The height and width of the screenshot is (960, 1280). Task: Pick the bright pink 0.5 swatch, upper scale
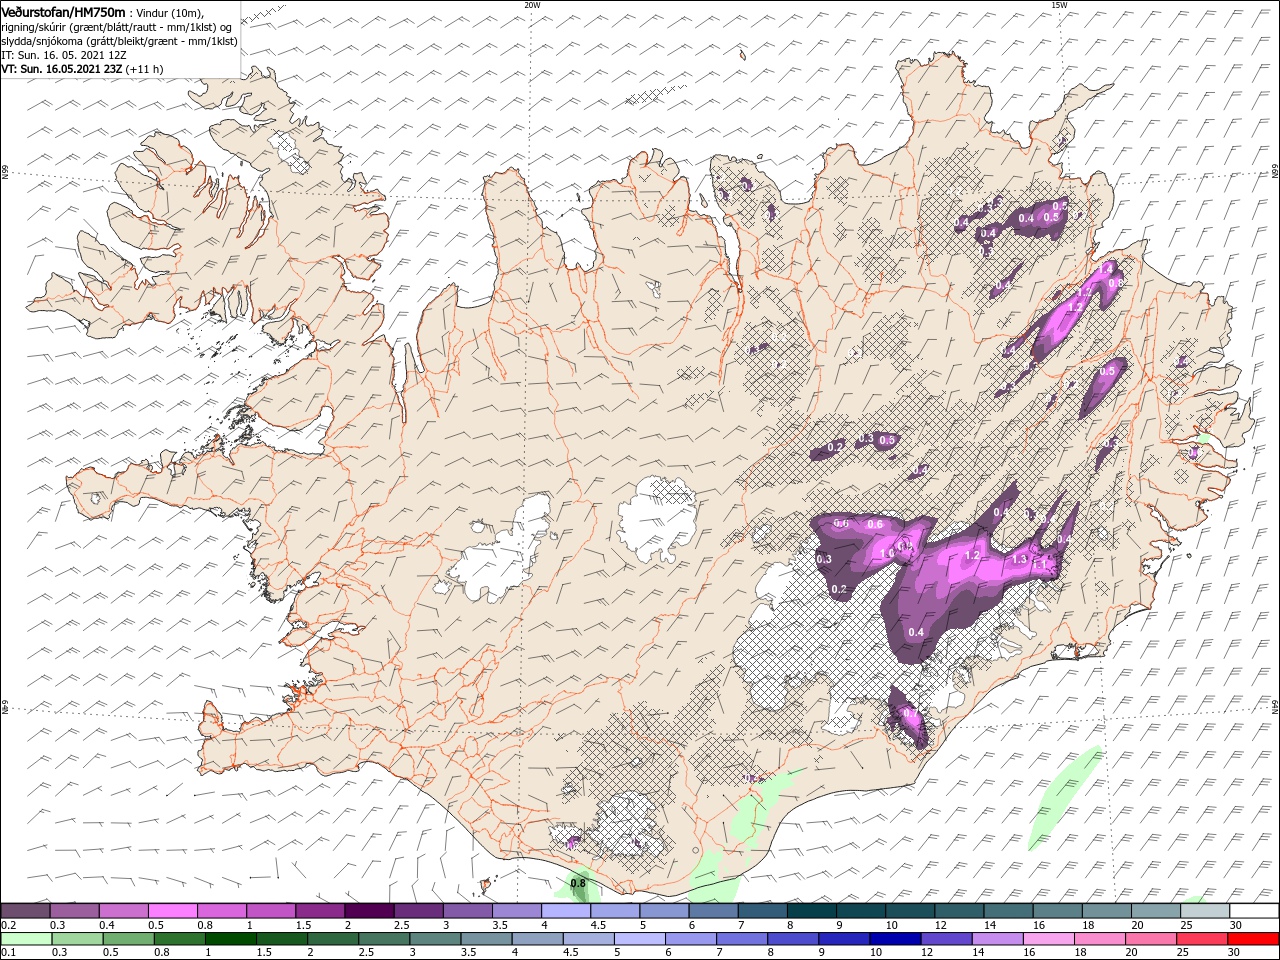172,910
